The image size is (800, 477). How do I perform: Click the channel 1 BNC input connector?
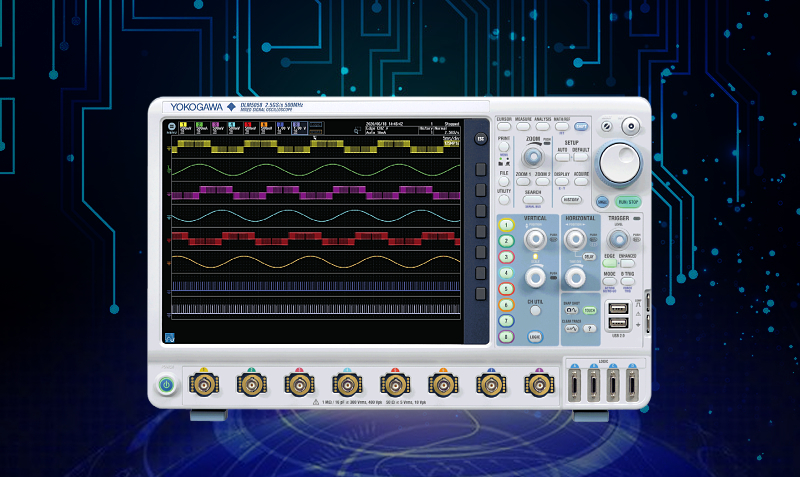(x=204, y=384)
